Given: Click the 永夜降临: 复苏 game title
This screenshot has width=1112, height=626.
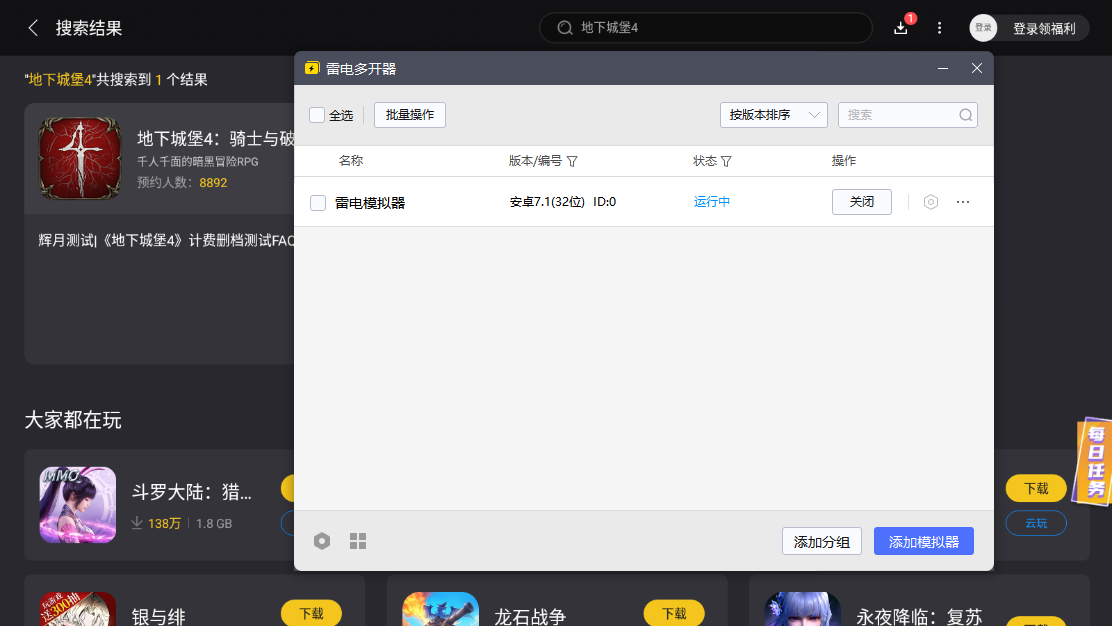Looking at the screenshot, I should click(x=919, y=616).
